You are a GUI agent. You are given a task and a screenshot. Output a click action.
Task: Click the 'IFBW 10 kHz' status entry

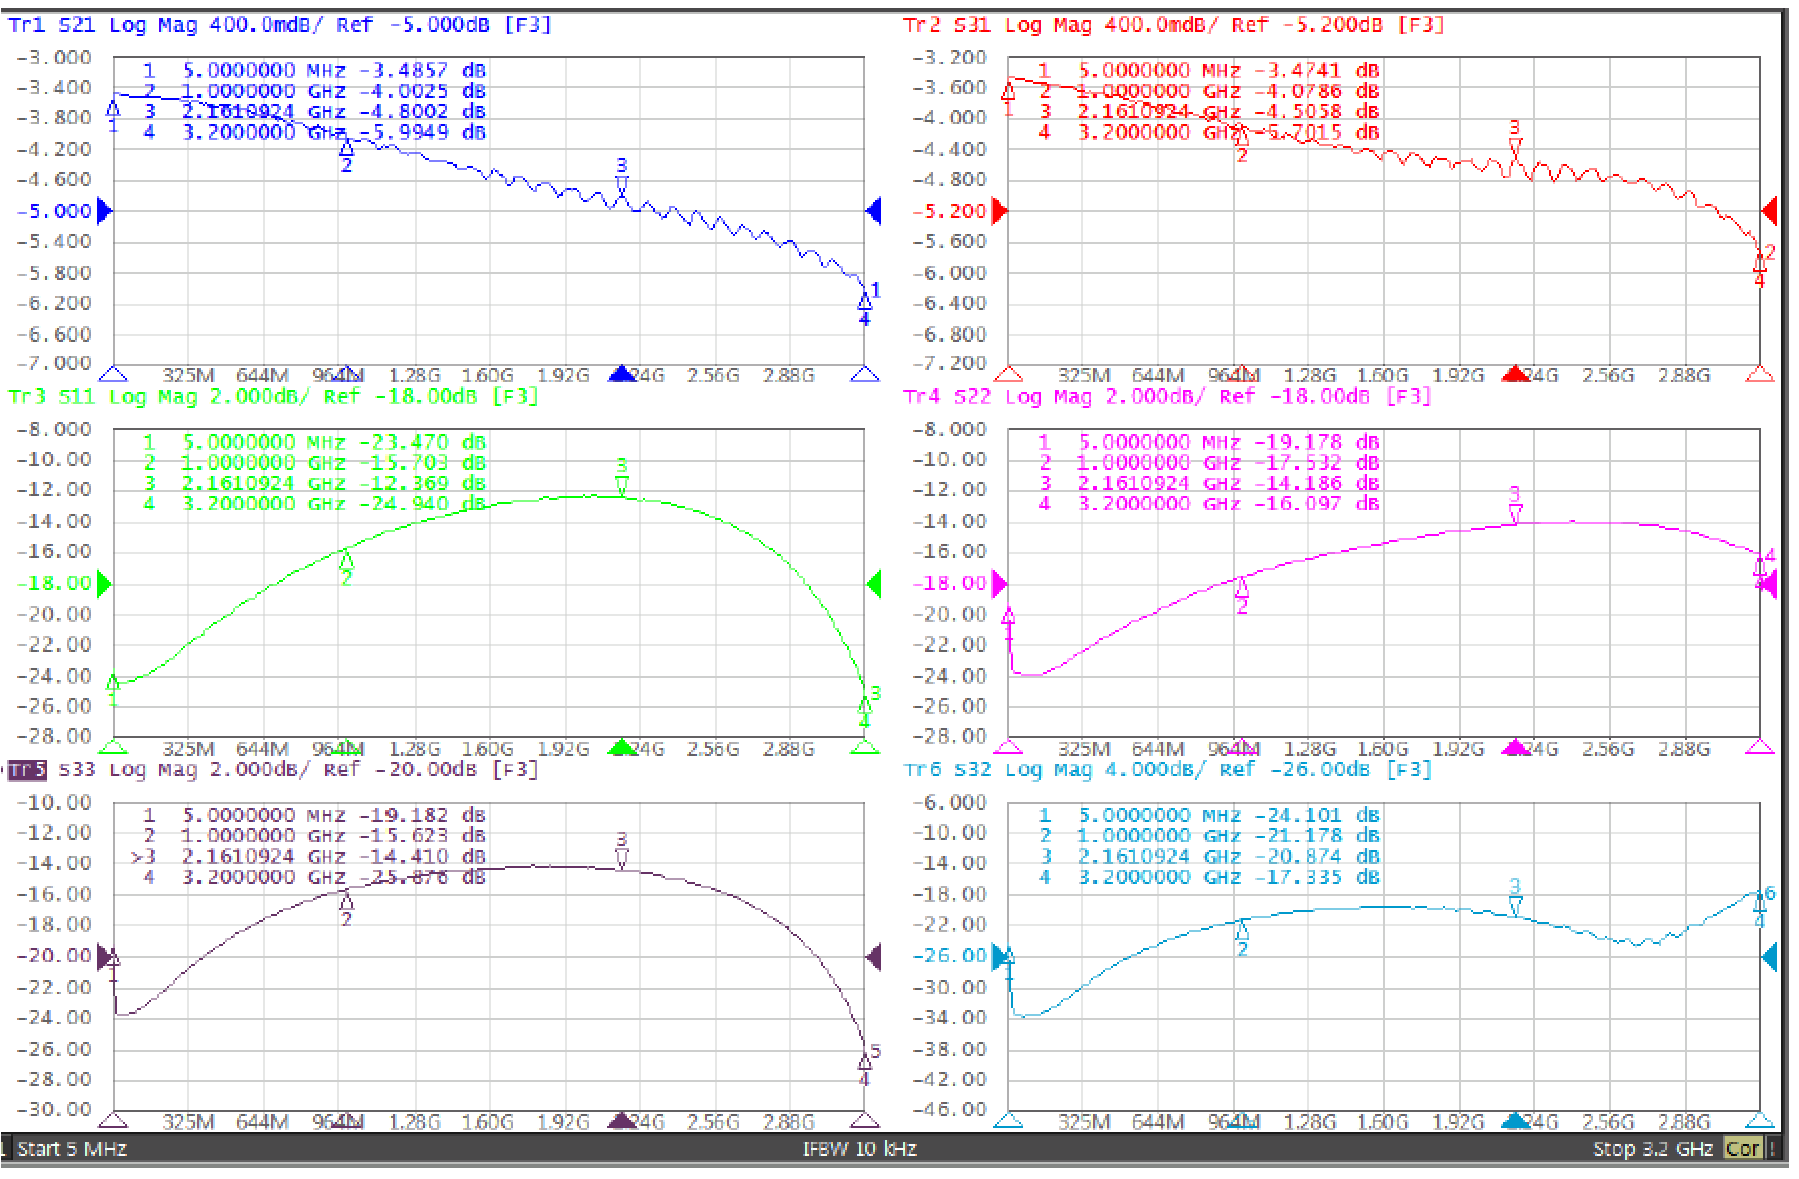[x=860, y=1149]
